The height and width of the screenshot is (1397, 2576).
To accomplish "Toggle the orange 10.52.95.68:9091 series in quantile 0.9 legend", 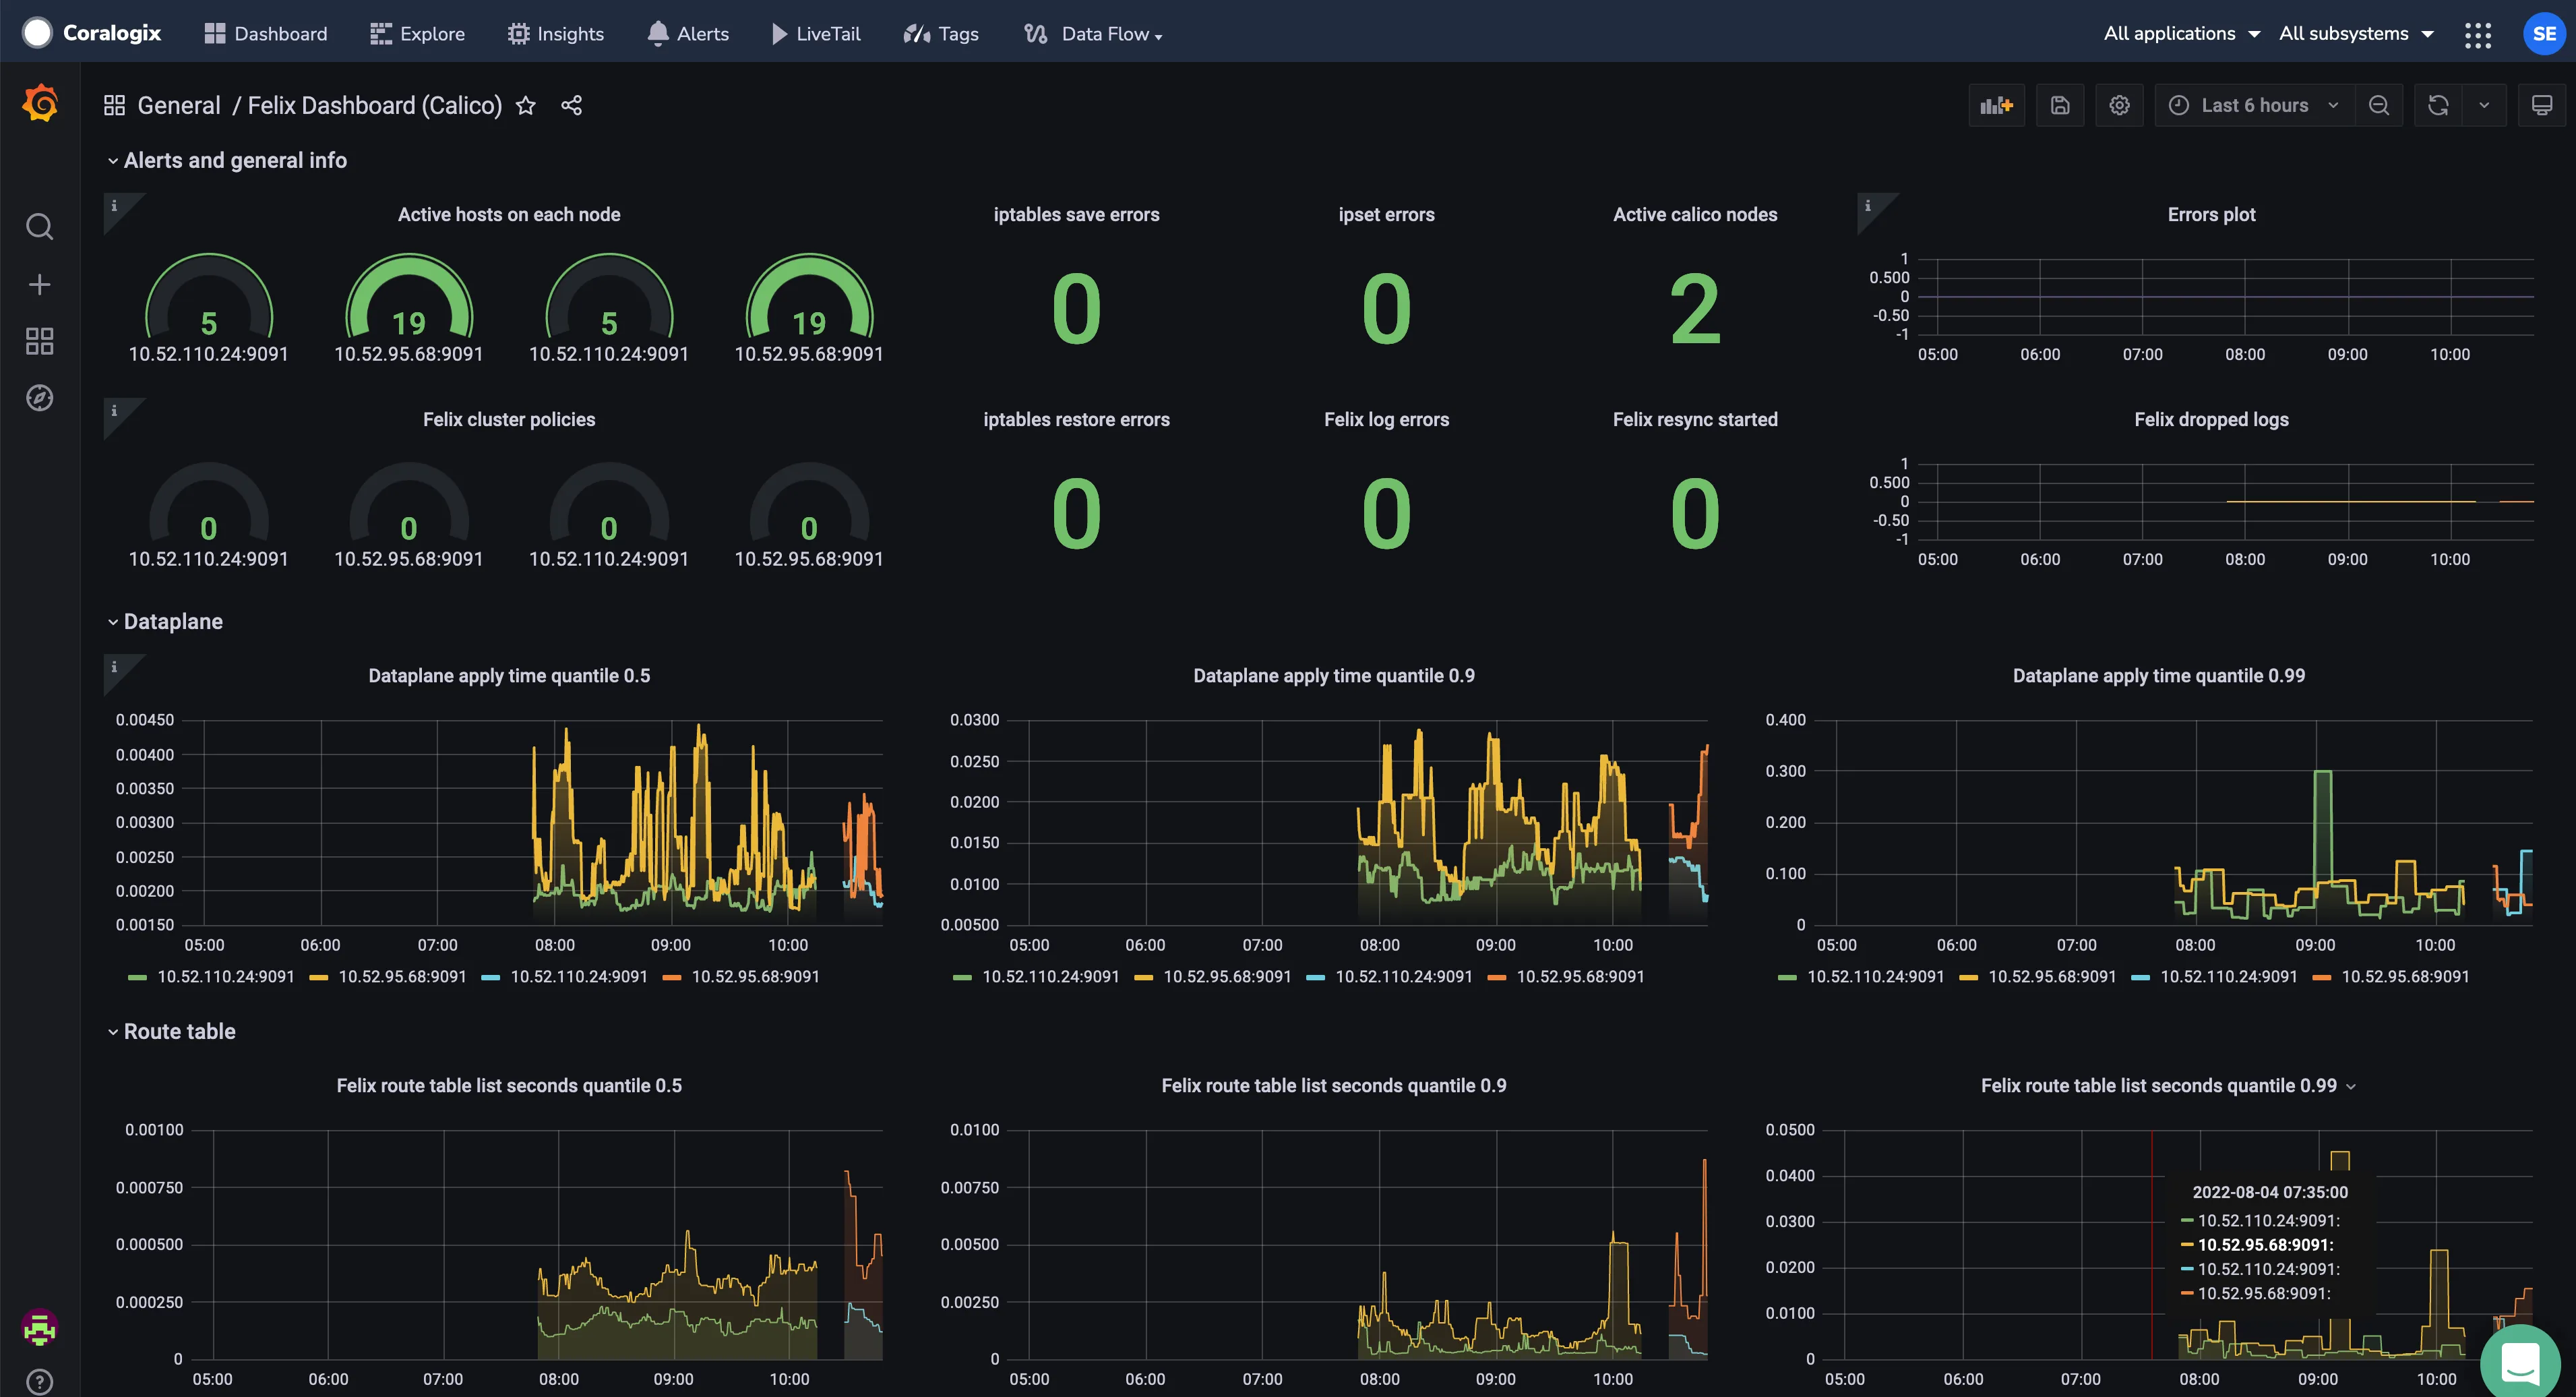I will (1566, 977).
